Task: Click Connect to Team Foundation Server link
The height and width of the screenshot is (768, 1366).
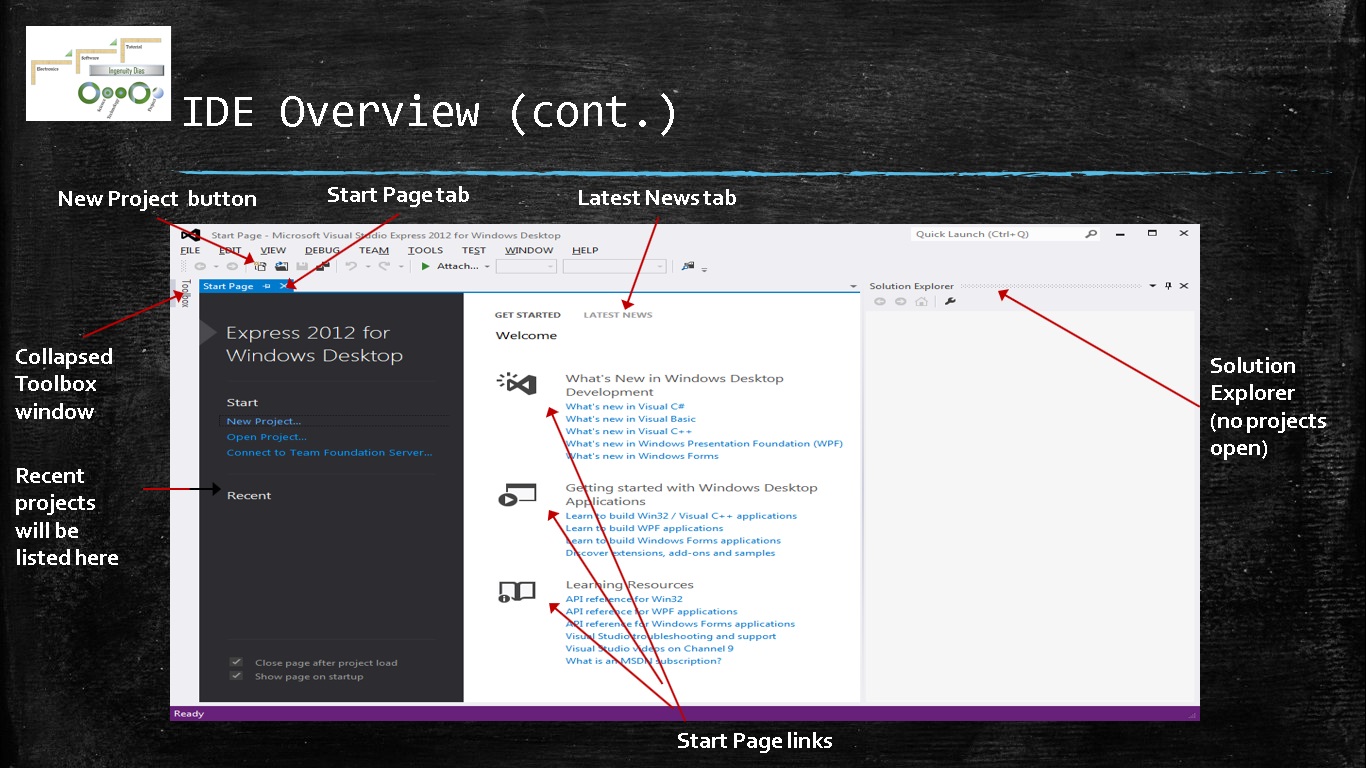Action: pos(330,452)
